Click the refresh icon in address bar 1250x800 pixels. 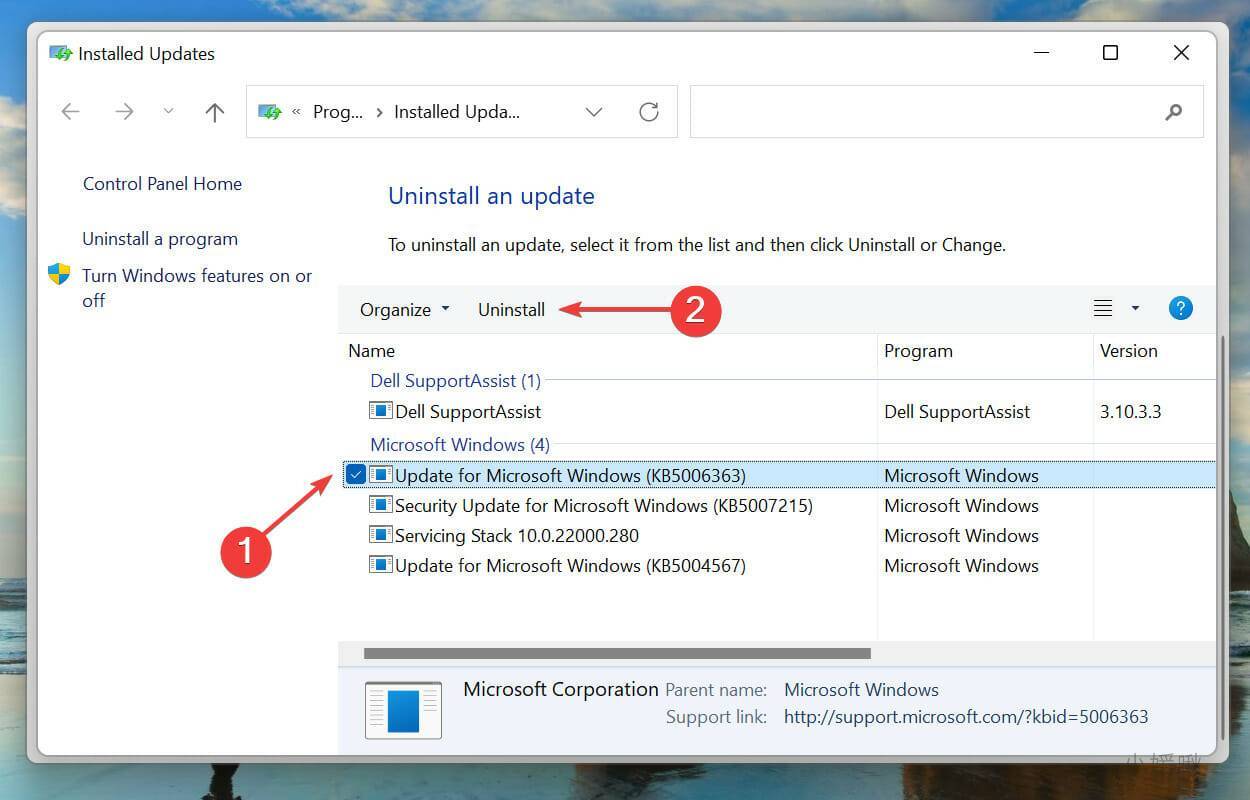pos(648,111)
